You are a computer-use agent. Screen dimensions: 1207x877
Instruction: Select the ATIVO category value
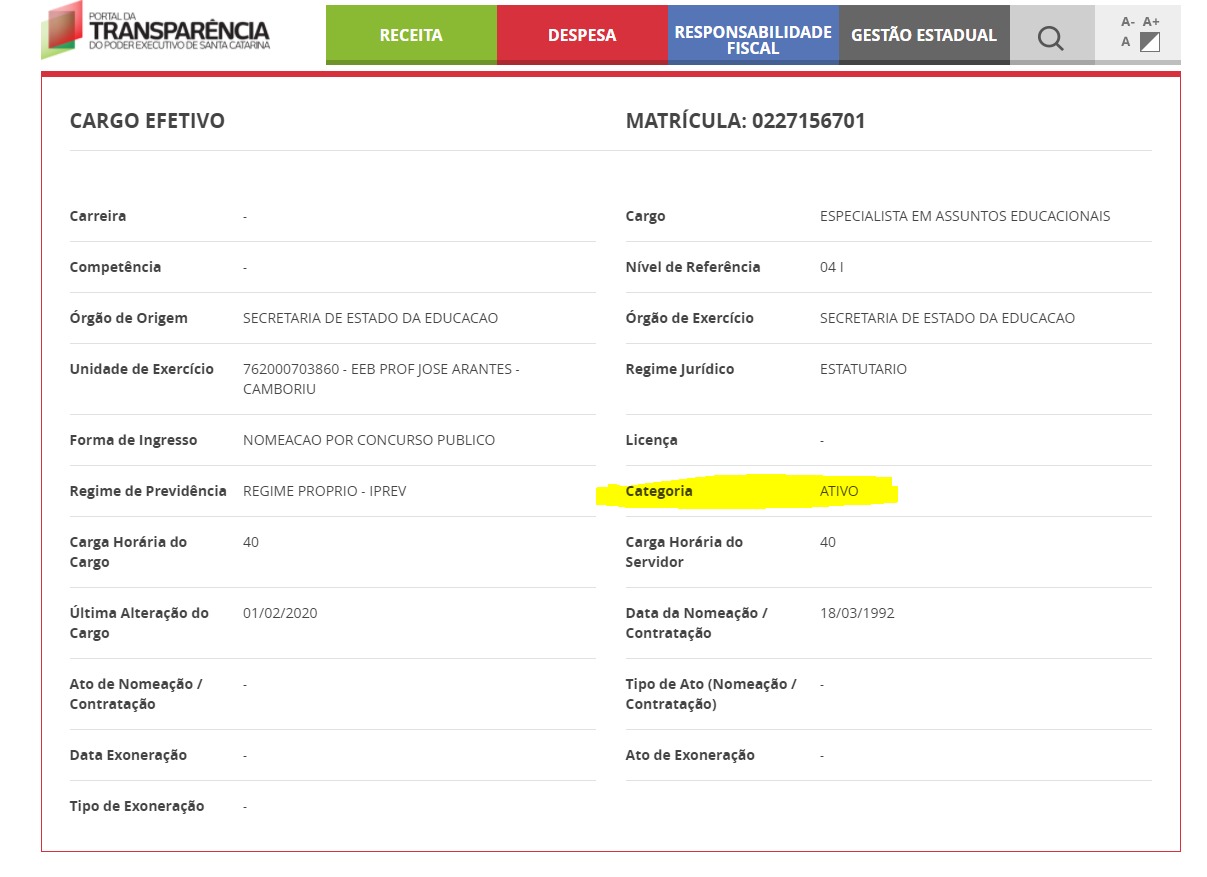[x=839, y=491]
